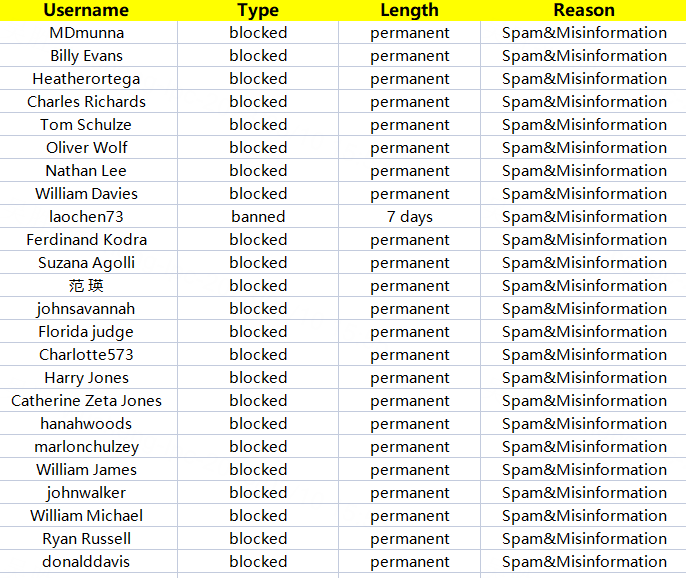Image resolution: width=686 pixels, height=578 pixels.
Task: Select the laochen73 username cell
Action: [x=87, y=217]
